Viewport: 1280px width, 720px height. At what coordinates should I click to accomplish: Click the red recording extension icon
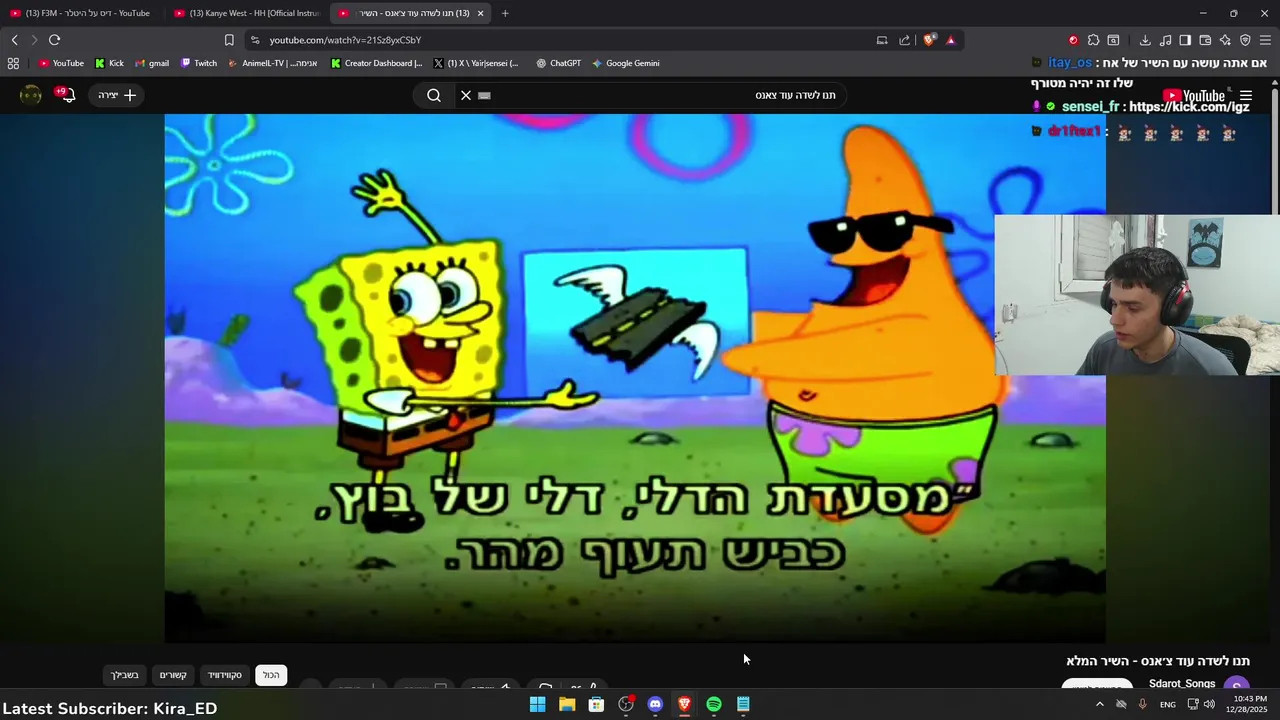(1073, 40)
